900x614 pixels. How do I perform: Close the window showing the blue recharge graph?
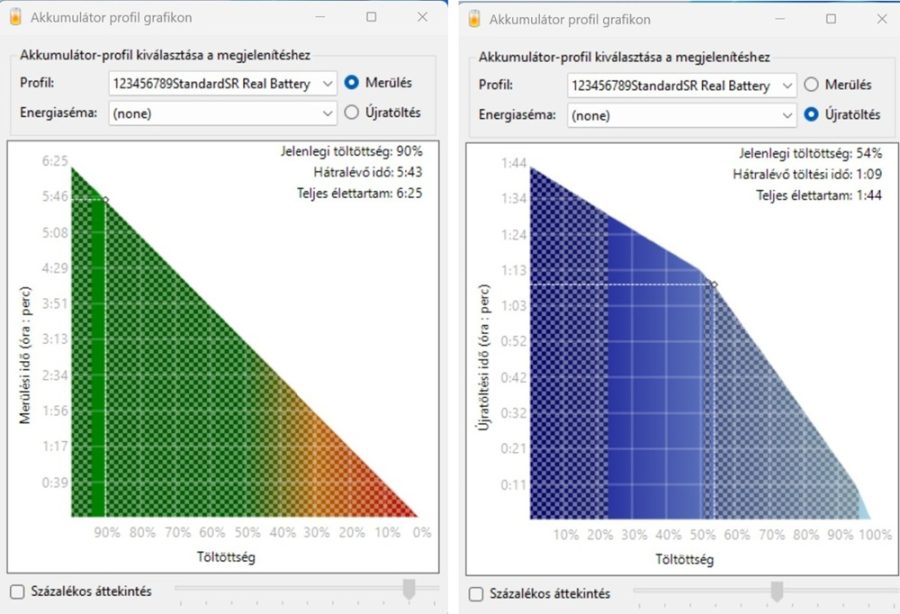(880, 18)
